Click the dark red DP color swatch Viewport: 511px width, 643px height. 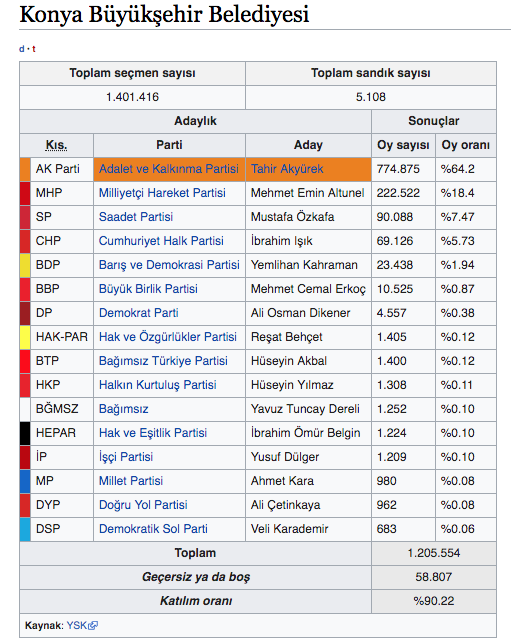25,313
